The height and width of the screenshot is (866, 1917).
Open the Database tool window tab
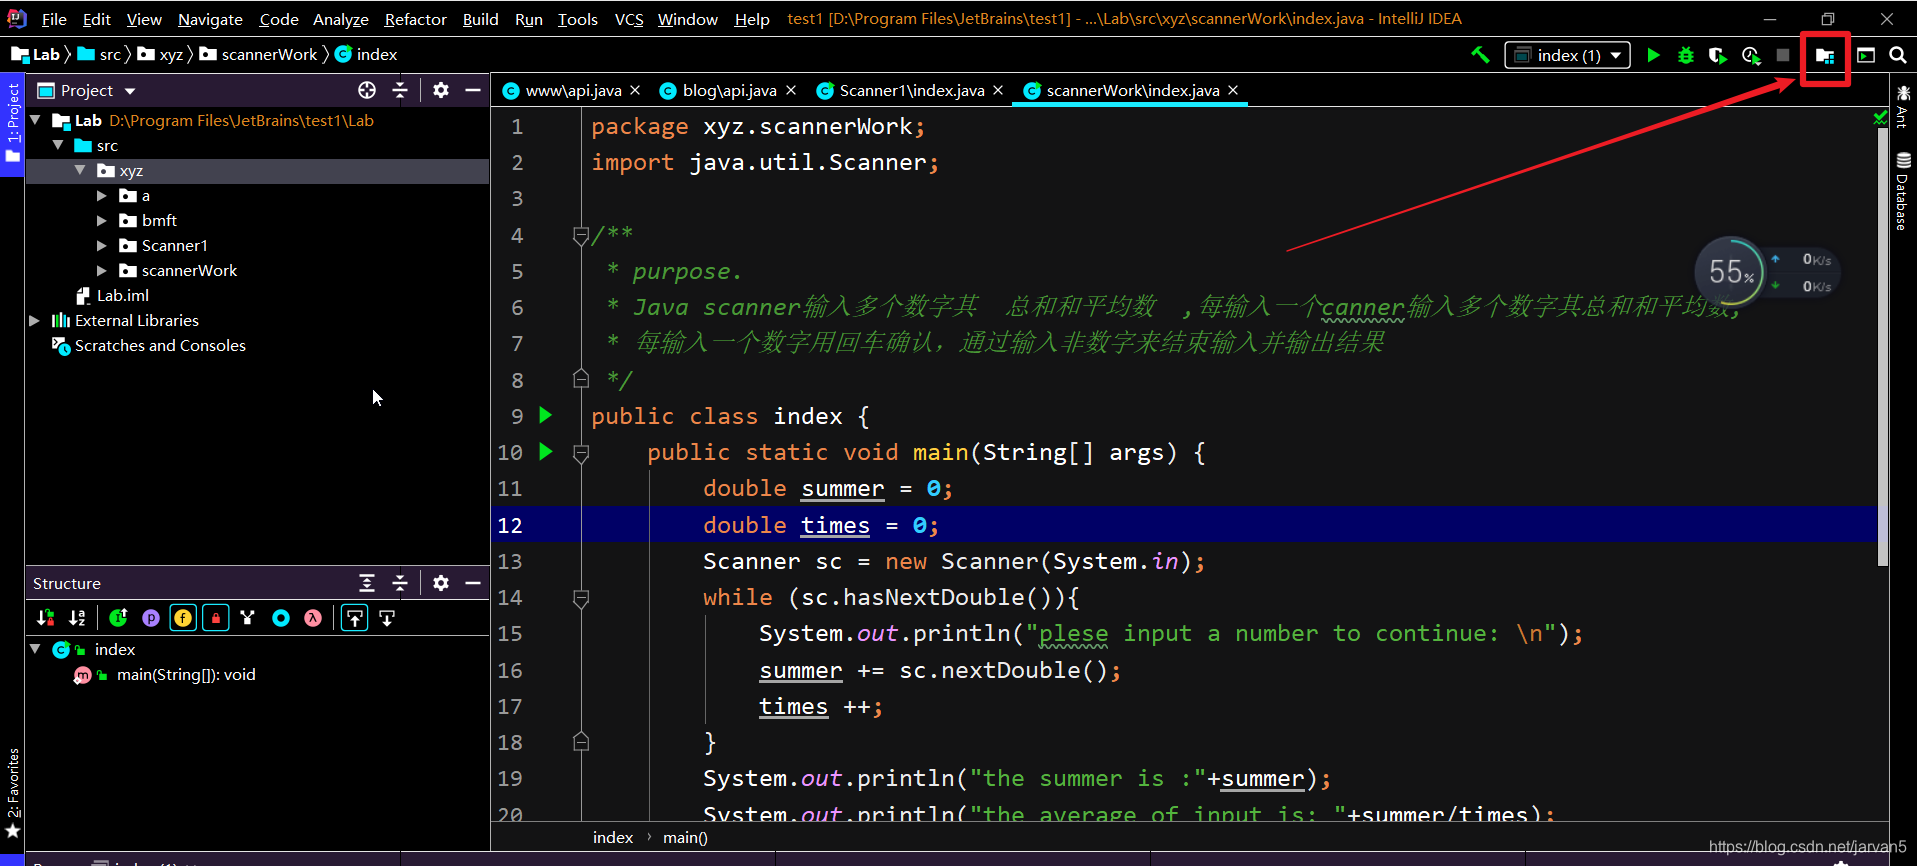point(1903,191)
